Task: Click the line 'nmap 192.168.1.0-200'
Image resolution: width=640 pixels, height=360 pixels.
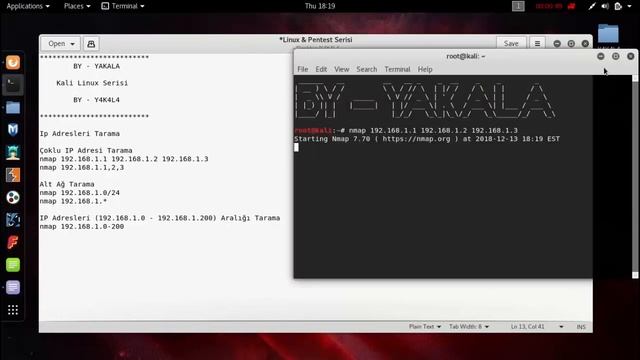Action: (82, 227)
